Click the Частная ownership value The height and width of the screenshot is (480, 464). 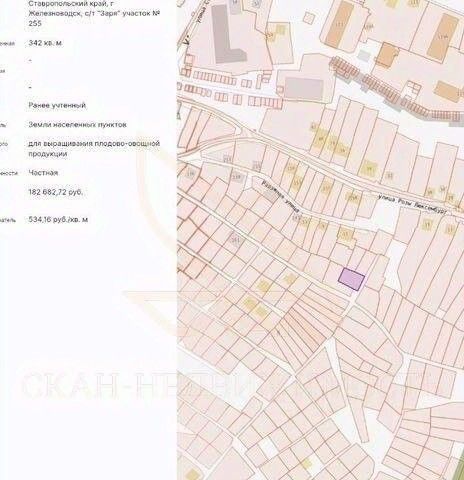coord(43,173)
